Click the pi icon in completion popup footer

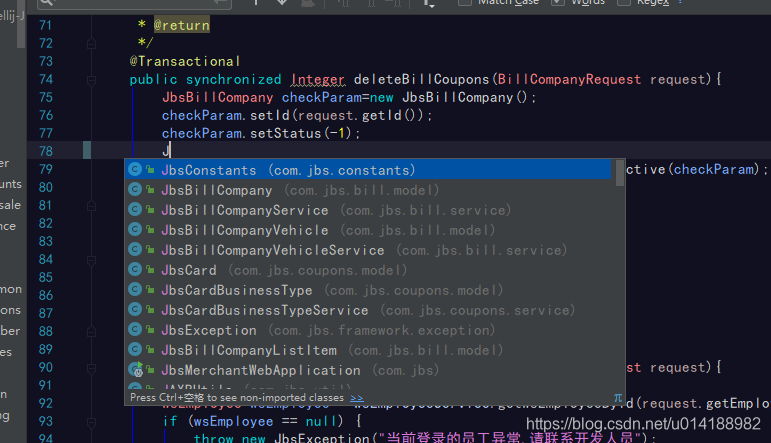[618, 397]
